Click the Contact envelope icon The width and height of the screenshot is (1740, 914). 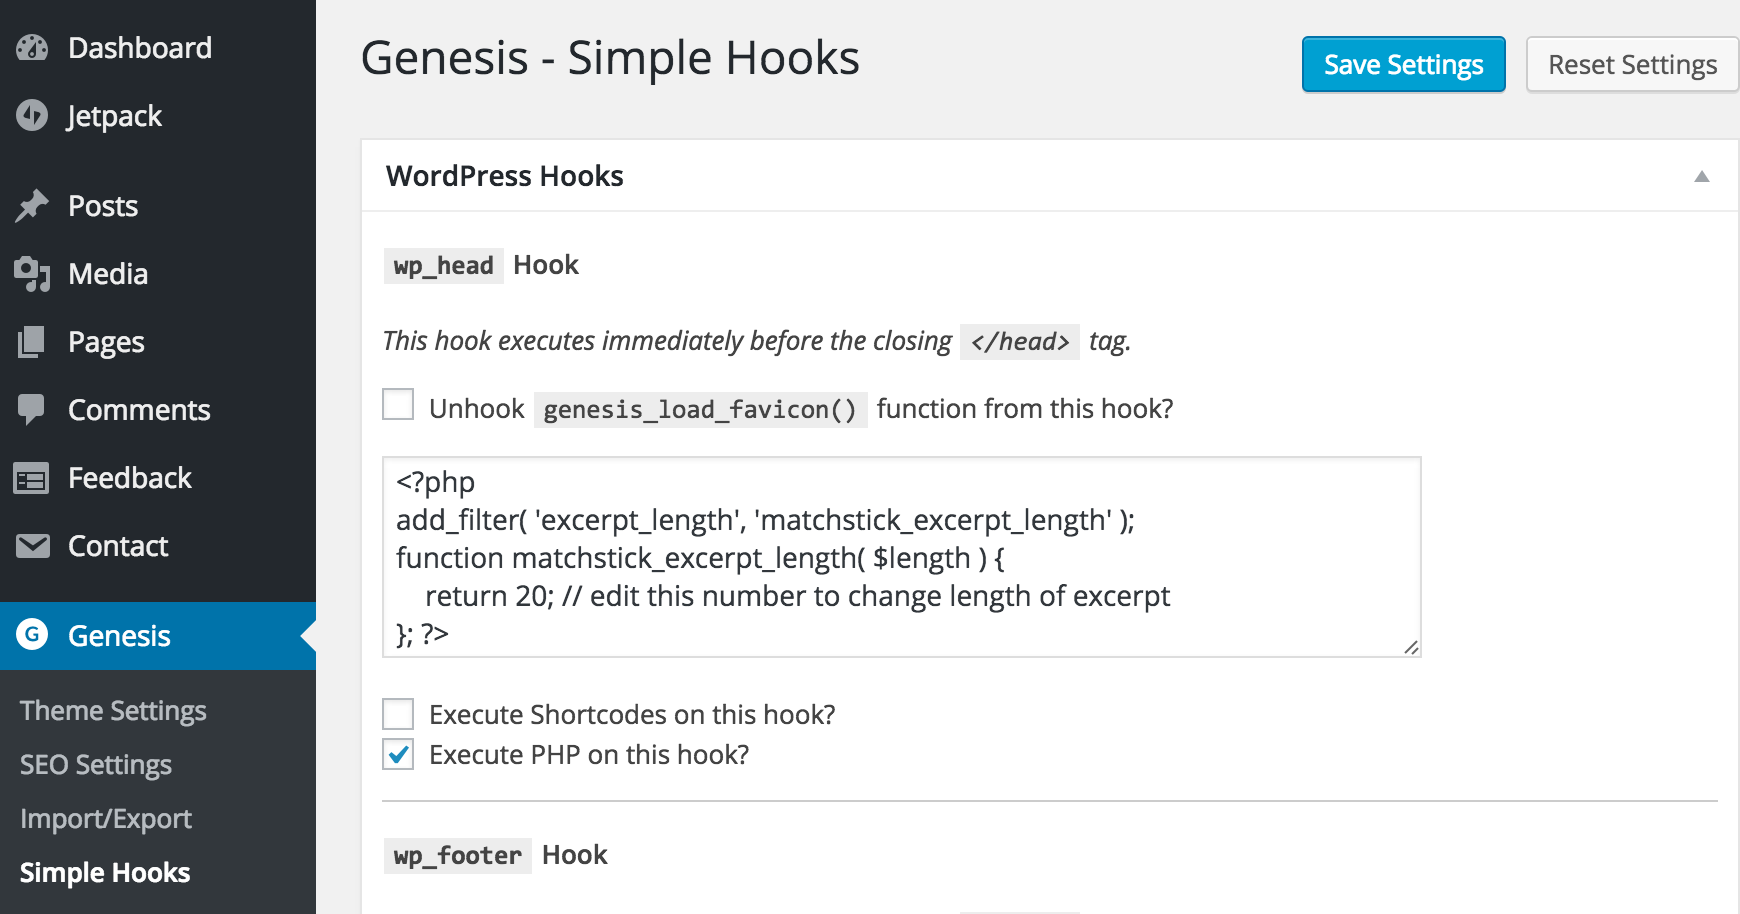[x=32, y=546]
